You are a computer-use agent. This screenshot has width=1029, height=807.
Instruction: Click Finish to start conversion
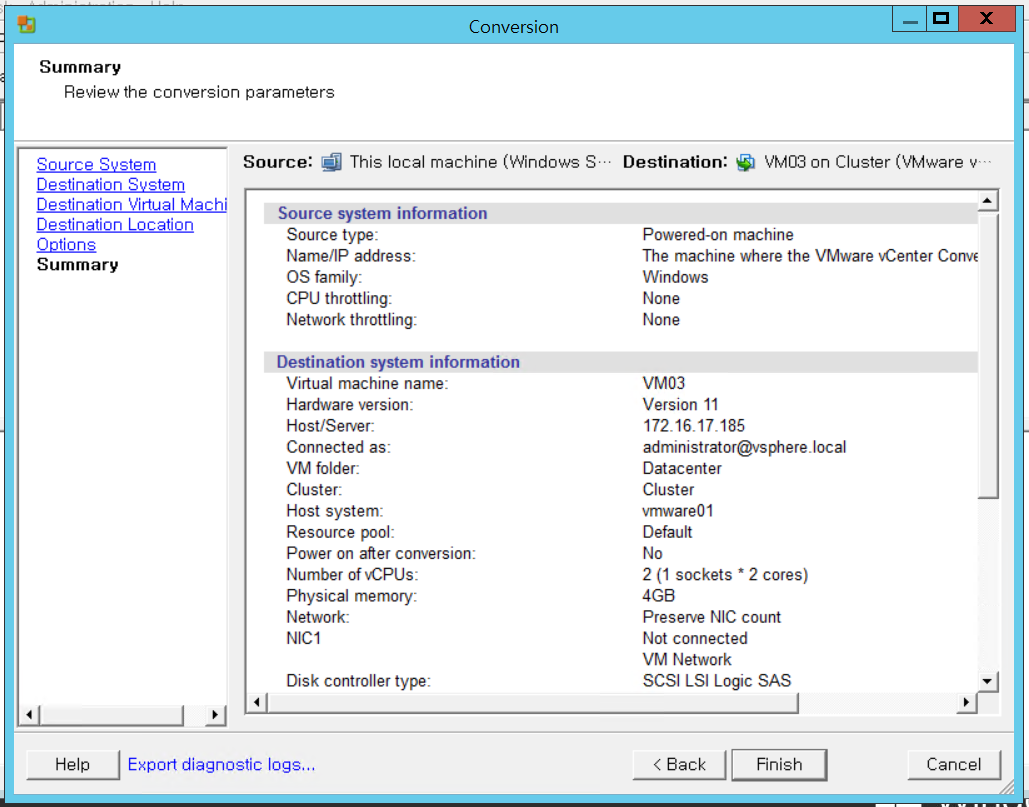(779, 764)
